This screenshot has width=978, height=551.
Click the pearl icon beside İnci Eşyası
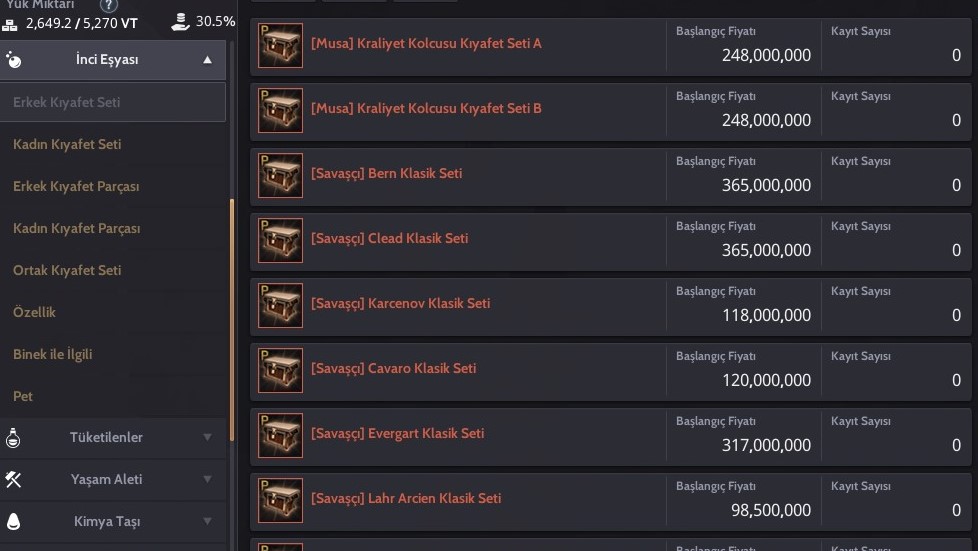13,60
